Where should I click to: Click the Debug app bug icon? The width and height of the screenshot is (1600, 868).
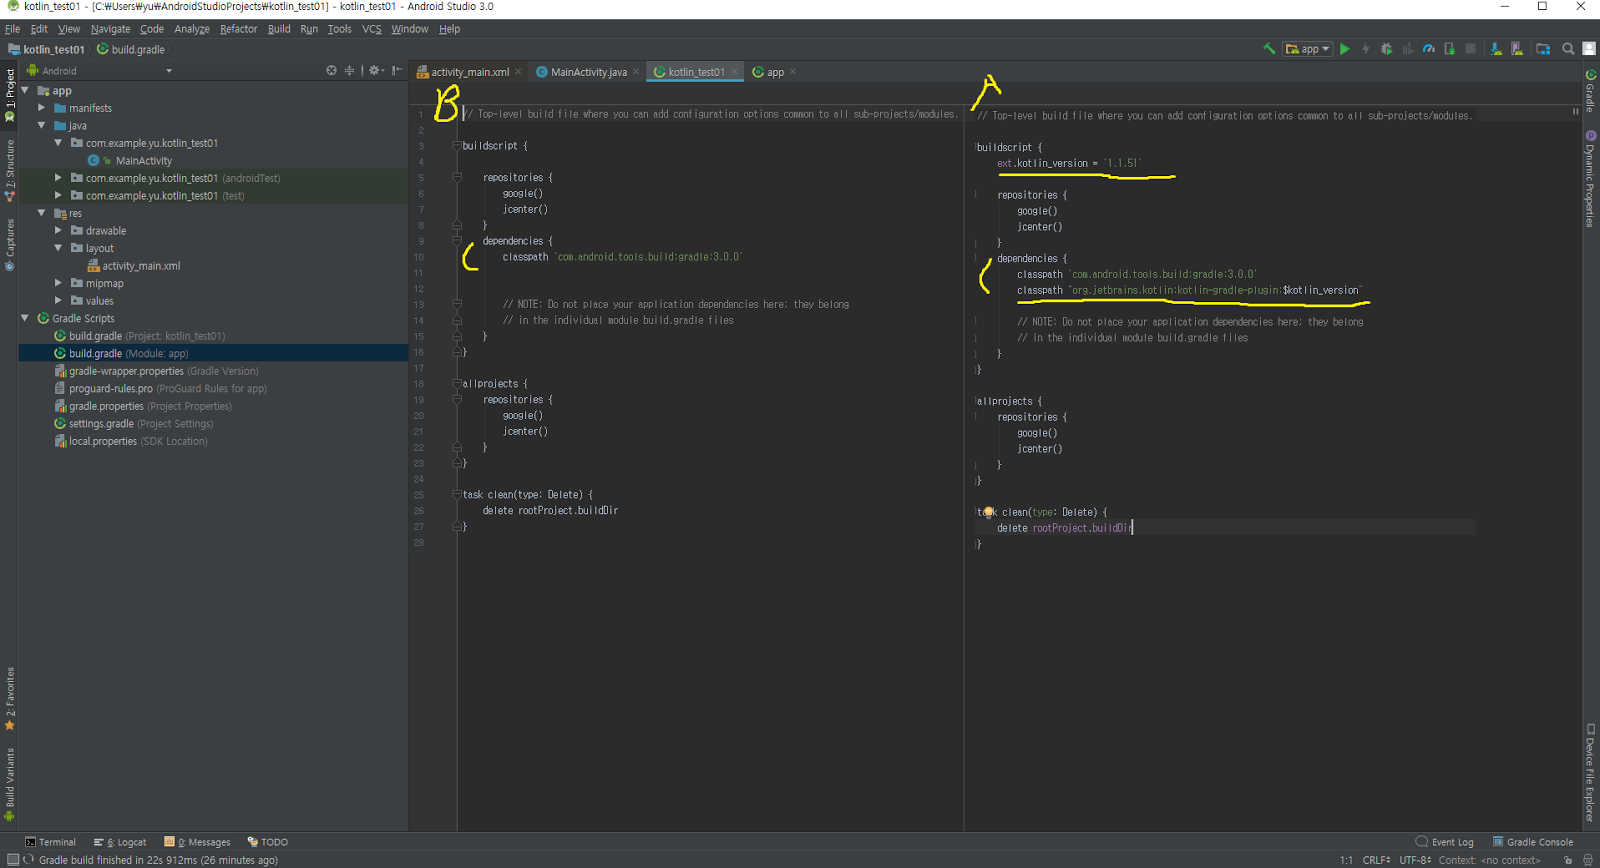tap(1386, 49)
